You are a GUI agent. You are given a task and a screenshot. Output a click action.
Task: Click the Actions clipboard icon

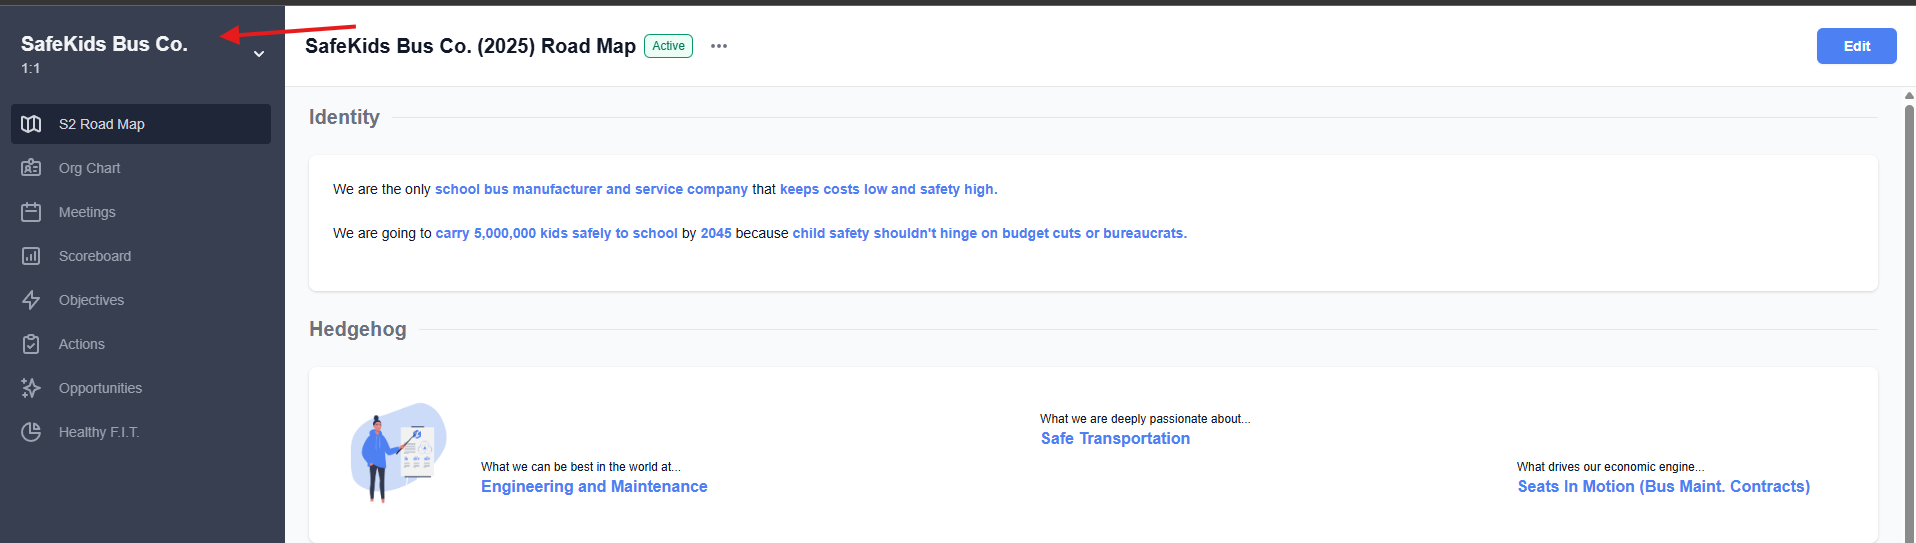coord(31,344)
